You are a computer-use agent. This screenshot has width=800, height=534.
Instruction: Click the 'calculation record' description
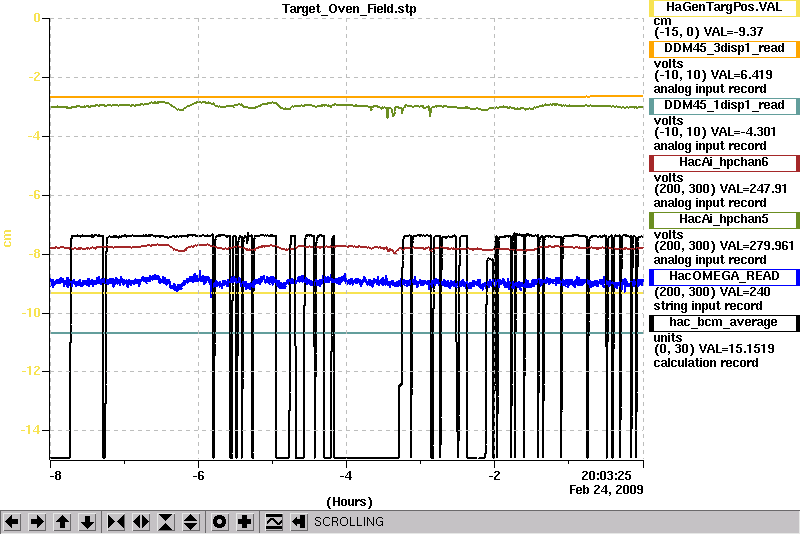click(x=706, y=363)
